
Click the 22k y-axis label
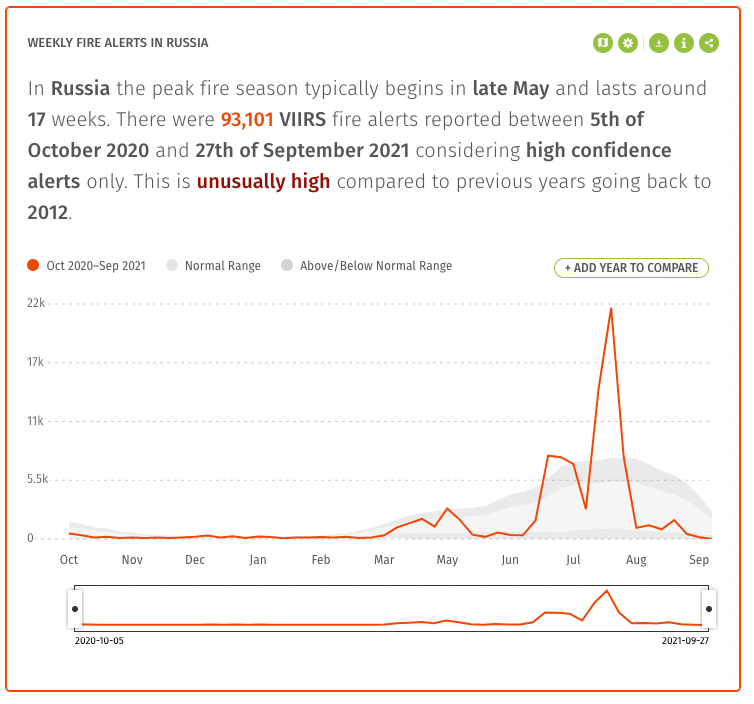pos(36,303)
